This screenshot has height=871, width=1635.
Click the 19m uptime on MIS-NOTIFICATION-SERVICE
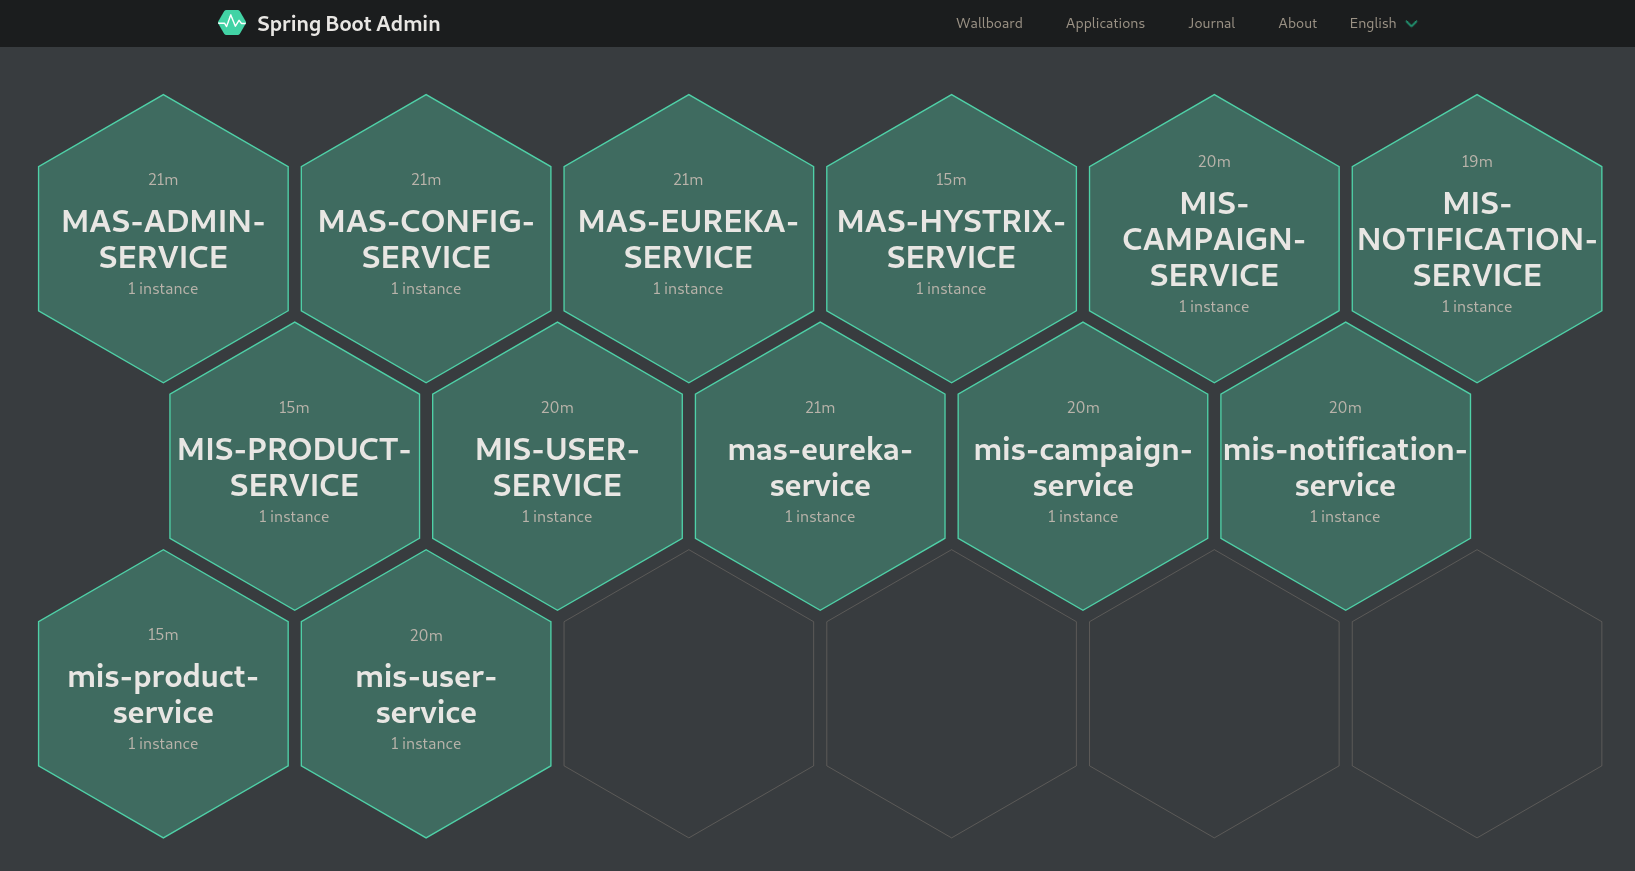(x=1477, y=162)
